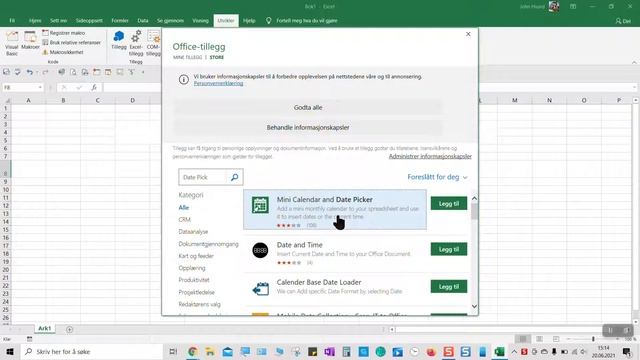640x360 pixels.
Task: Click Legg til for Calender Base Date Loader
Action: pyautogui.click(x=449, y=287)
